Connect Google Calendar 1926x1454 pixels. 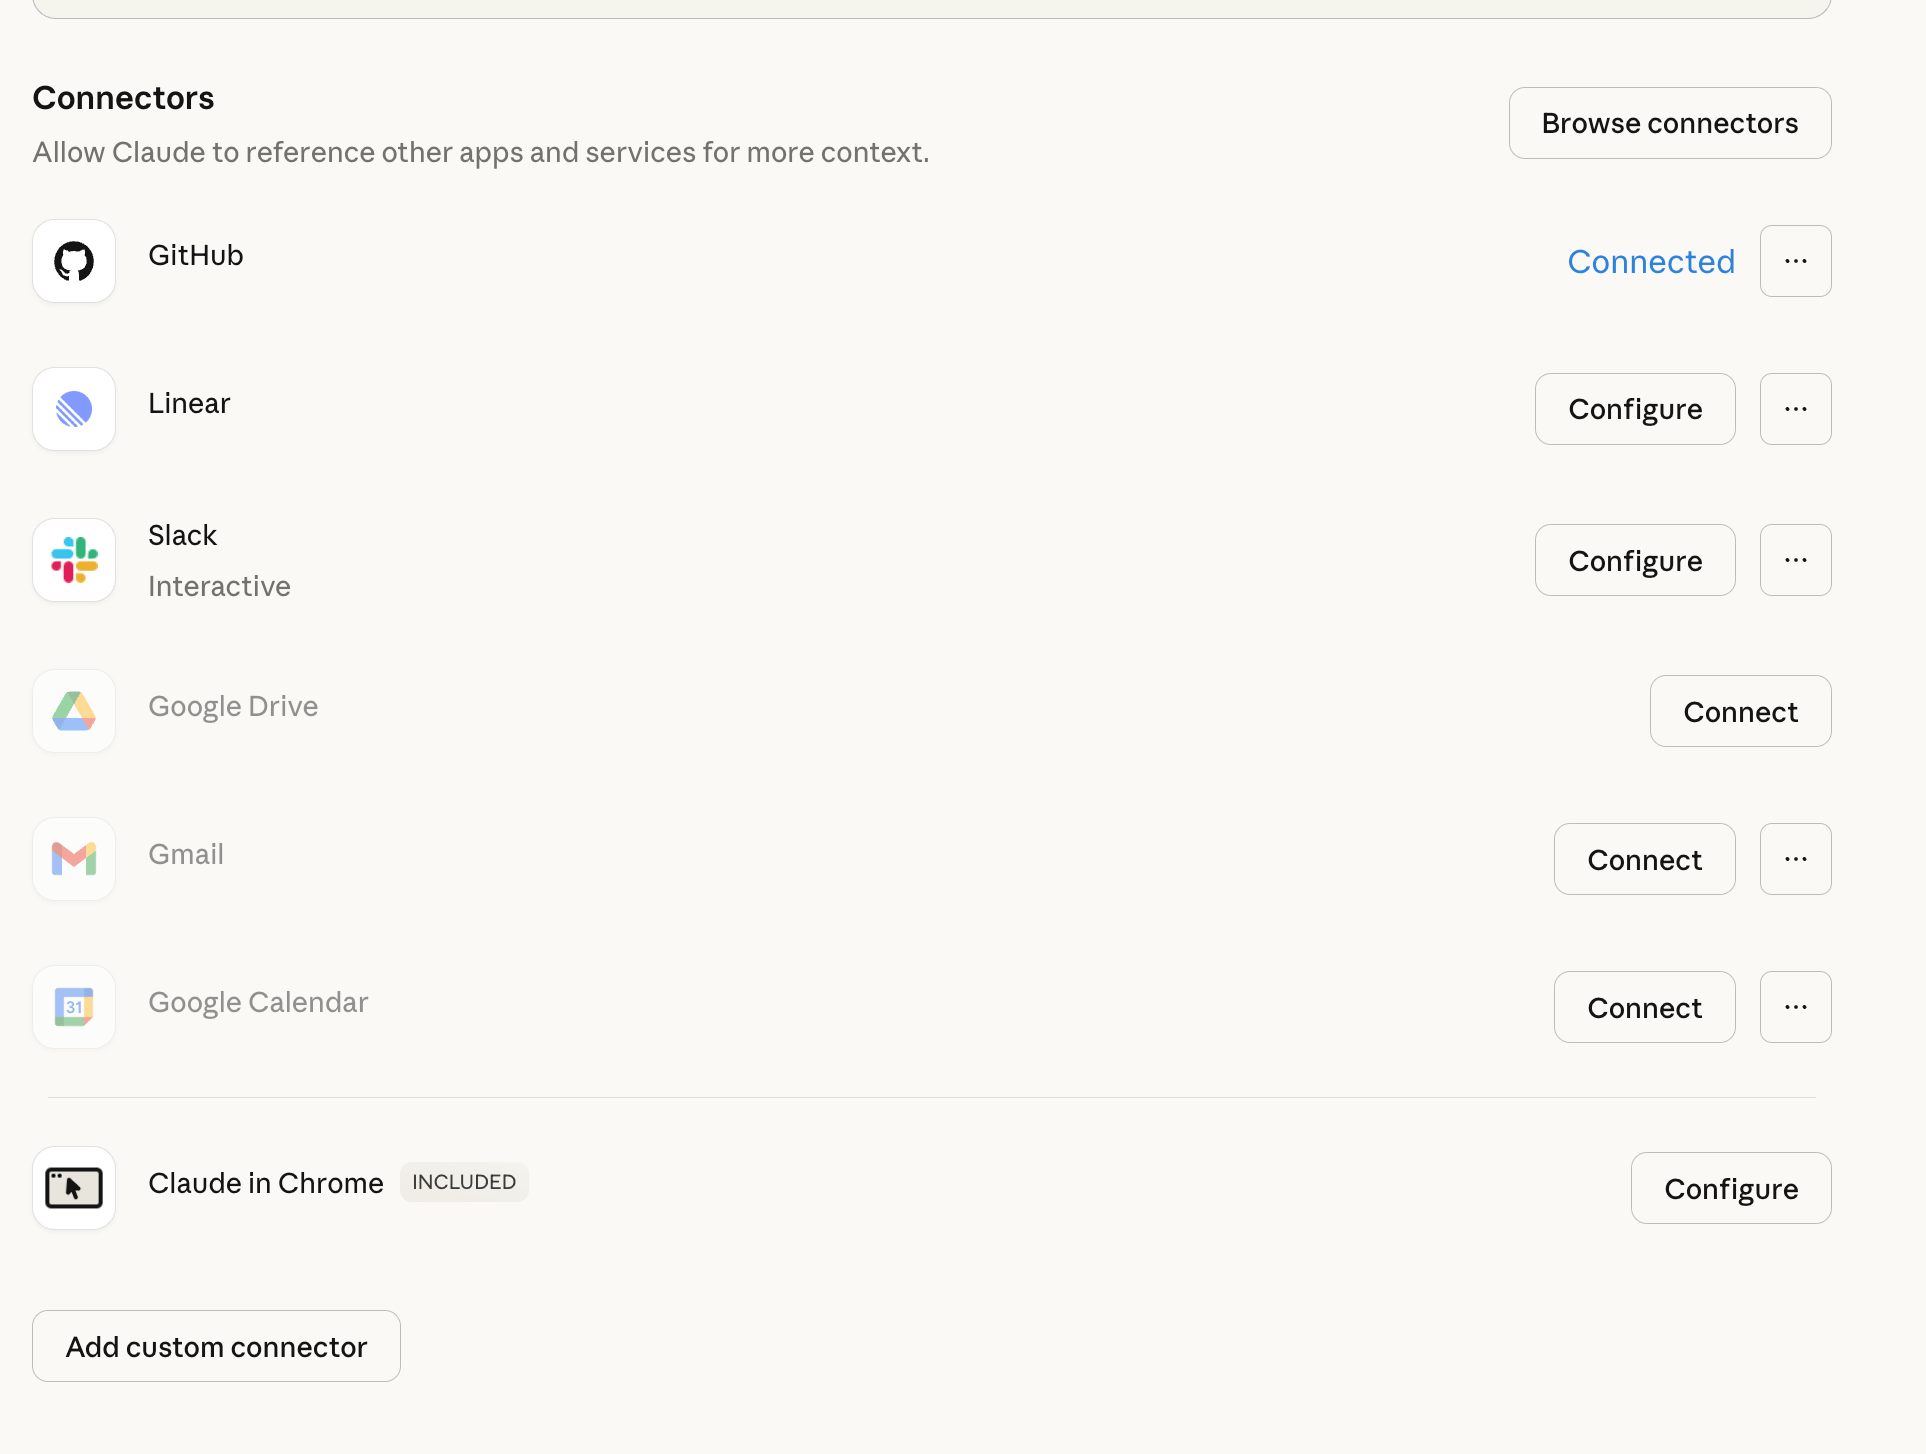pyautogui.click(x=1645, y=1007)
